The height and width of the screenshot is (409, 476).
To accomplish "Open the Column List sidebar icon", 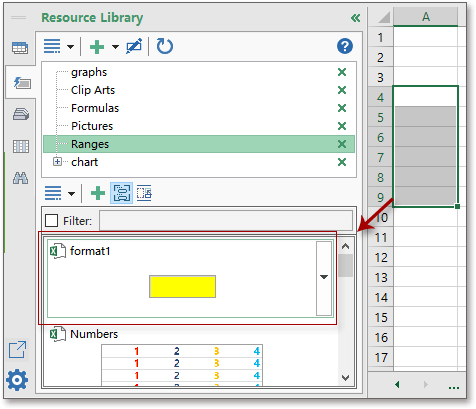I will coord(21,146).
